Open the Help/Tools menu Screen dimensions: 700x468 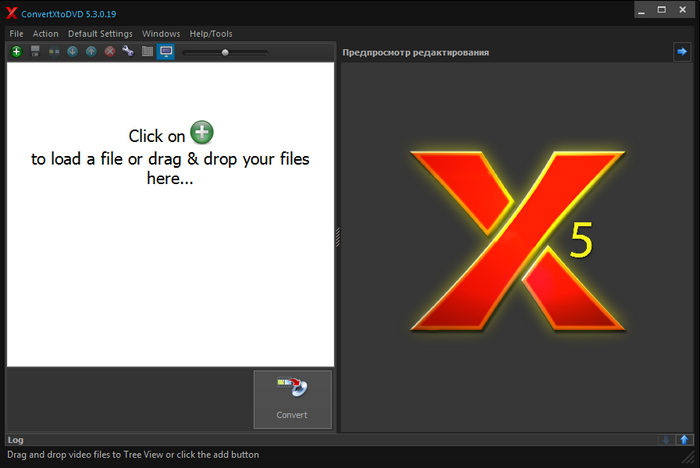(211, 34)
